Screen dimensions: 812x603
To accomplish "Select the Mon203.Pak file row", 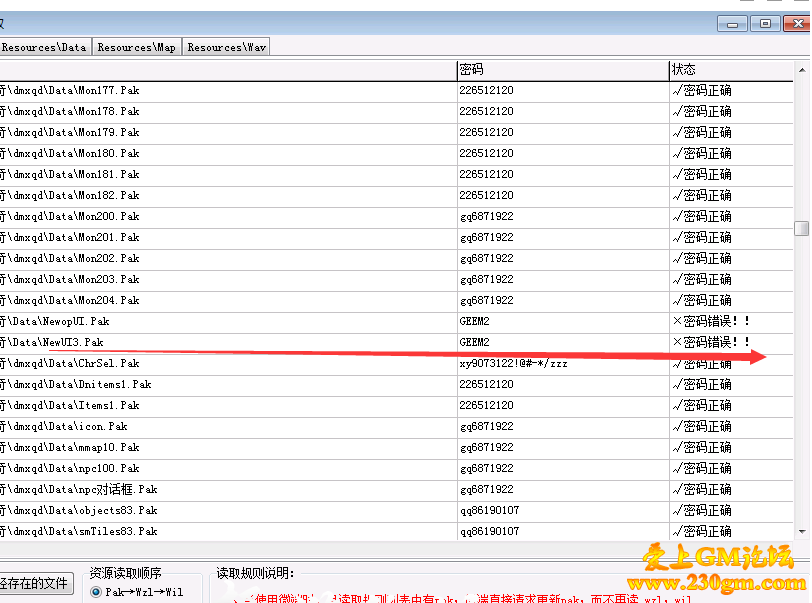I will (396, 280).
